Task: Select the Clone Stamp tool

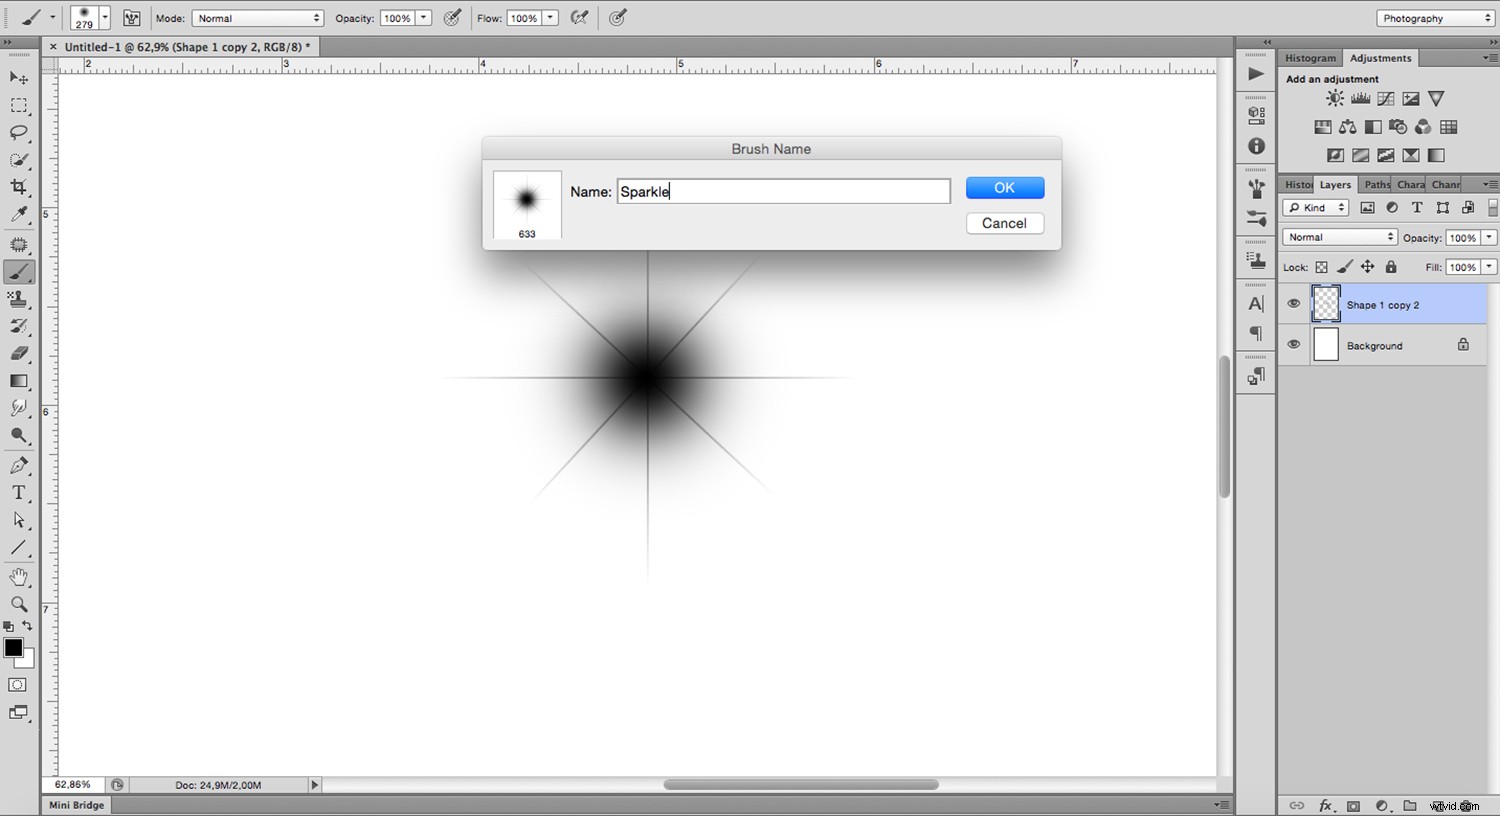Action: click(18, 299)
